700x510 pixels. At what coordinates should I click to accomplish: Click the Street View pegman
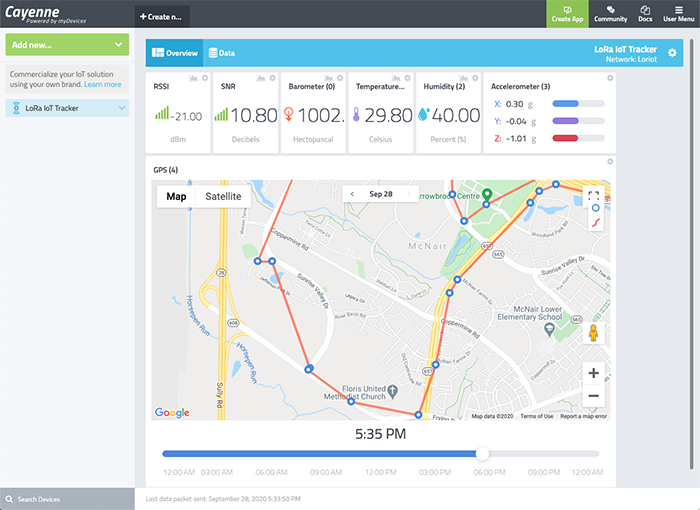point(593,333)
